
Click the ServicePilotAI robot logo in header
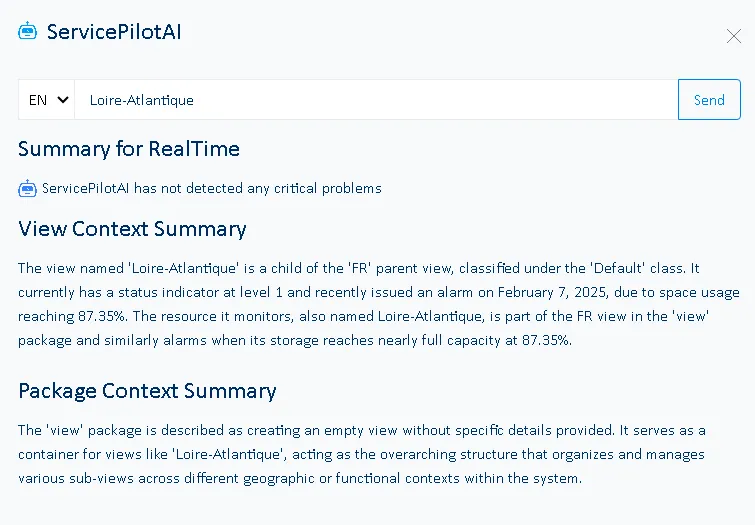(27, 31)
